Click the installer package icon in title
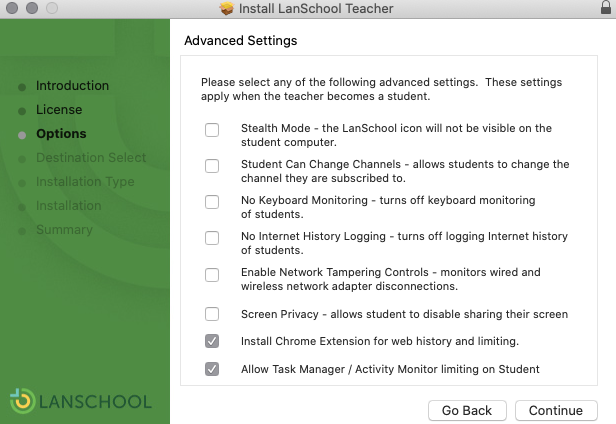 227,8
